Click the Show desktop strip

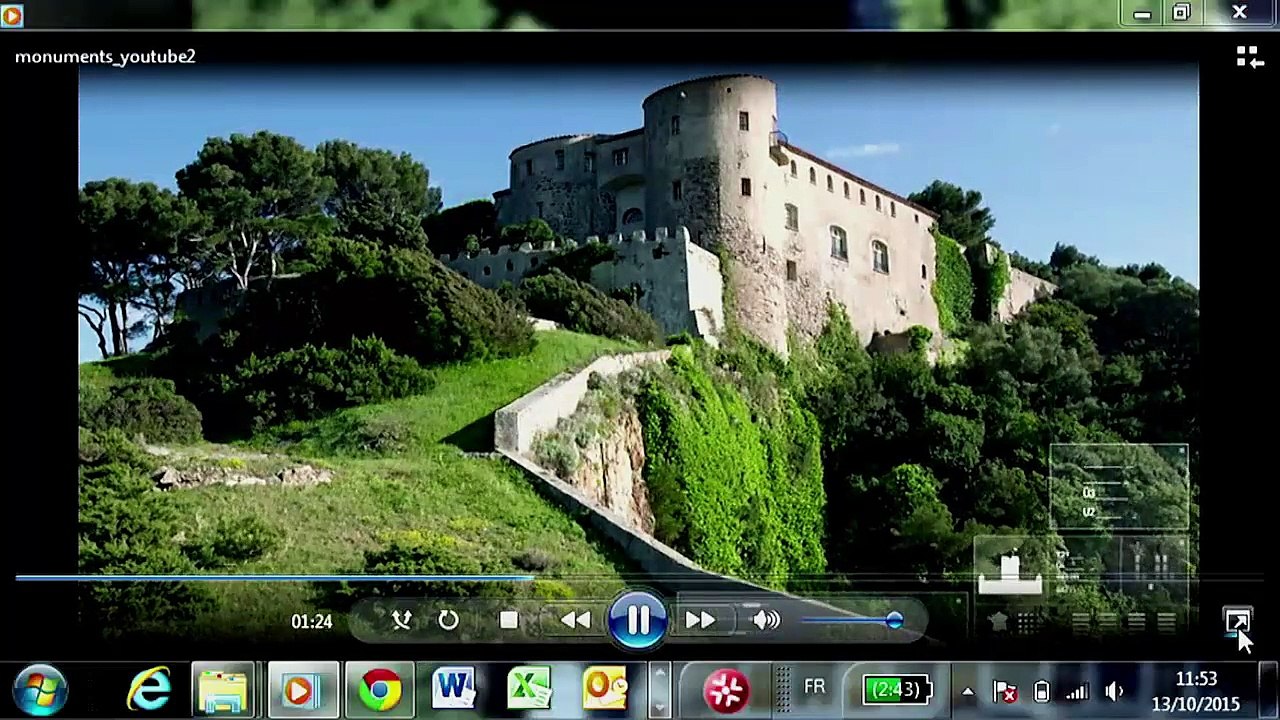click(1271, 690)
